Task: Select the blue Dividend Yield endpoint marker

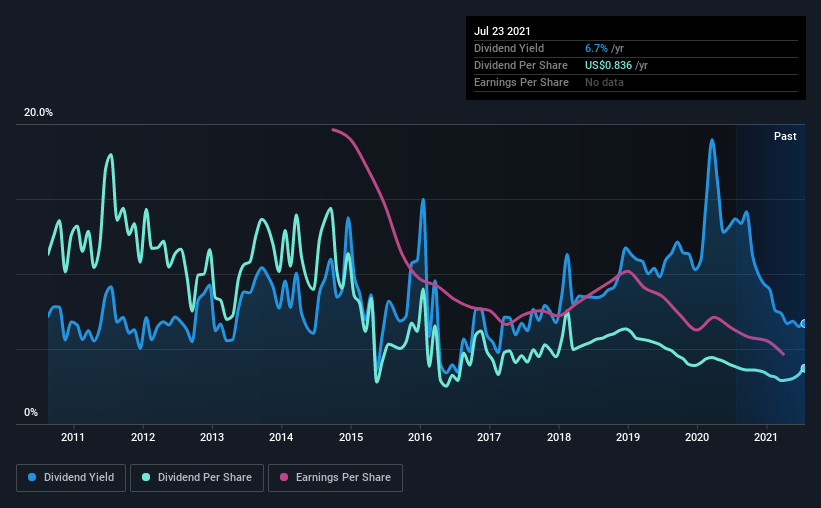Action: (804, 324)
